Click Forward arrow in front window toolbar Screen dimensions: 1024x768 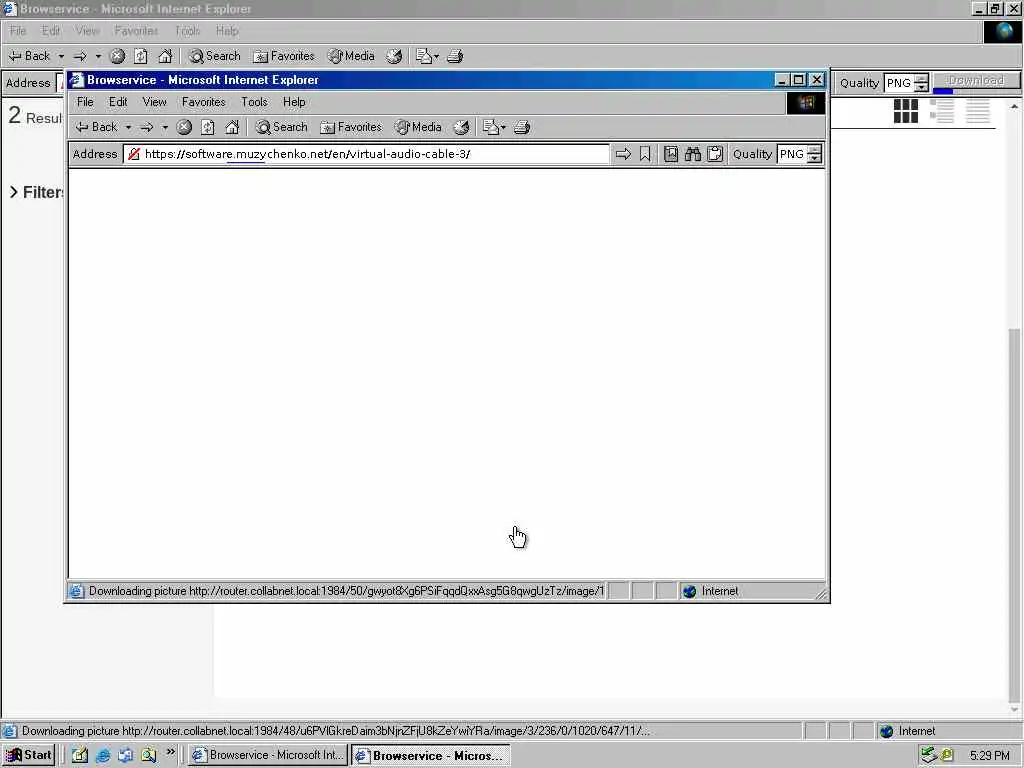[147, 127]
